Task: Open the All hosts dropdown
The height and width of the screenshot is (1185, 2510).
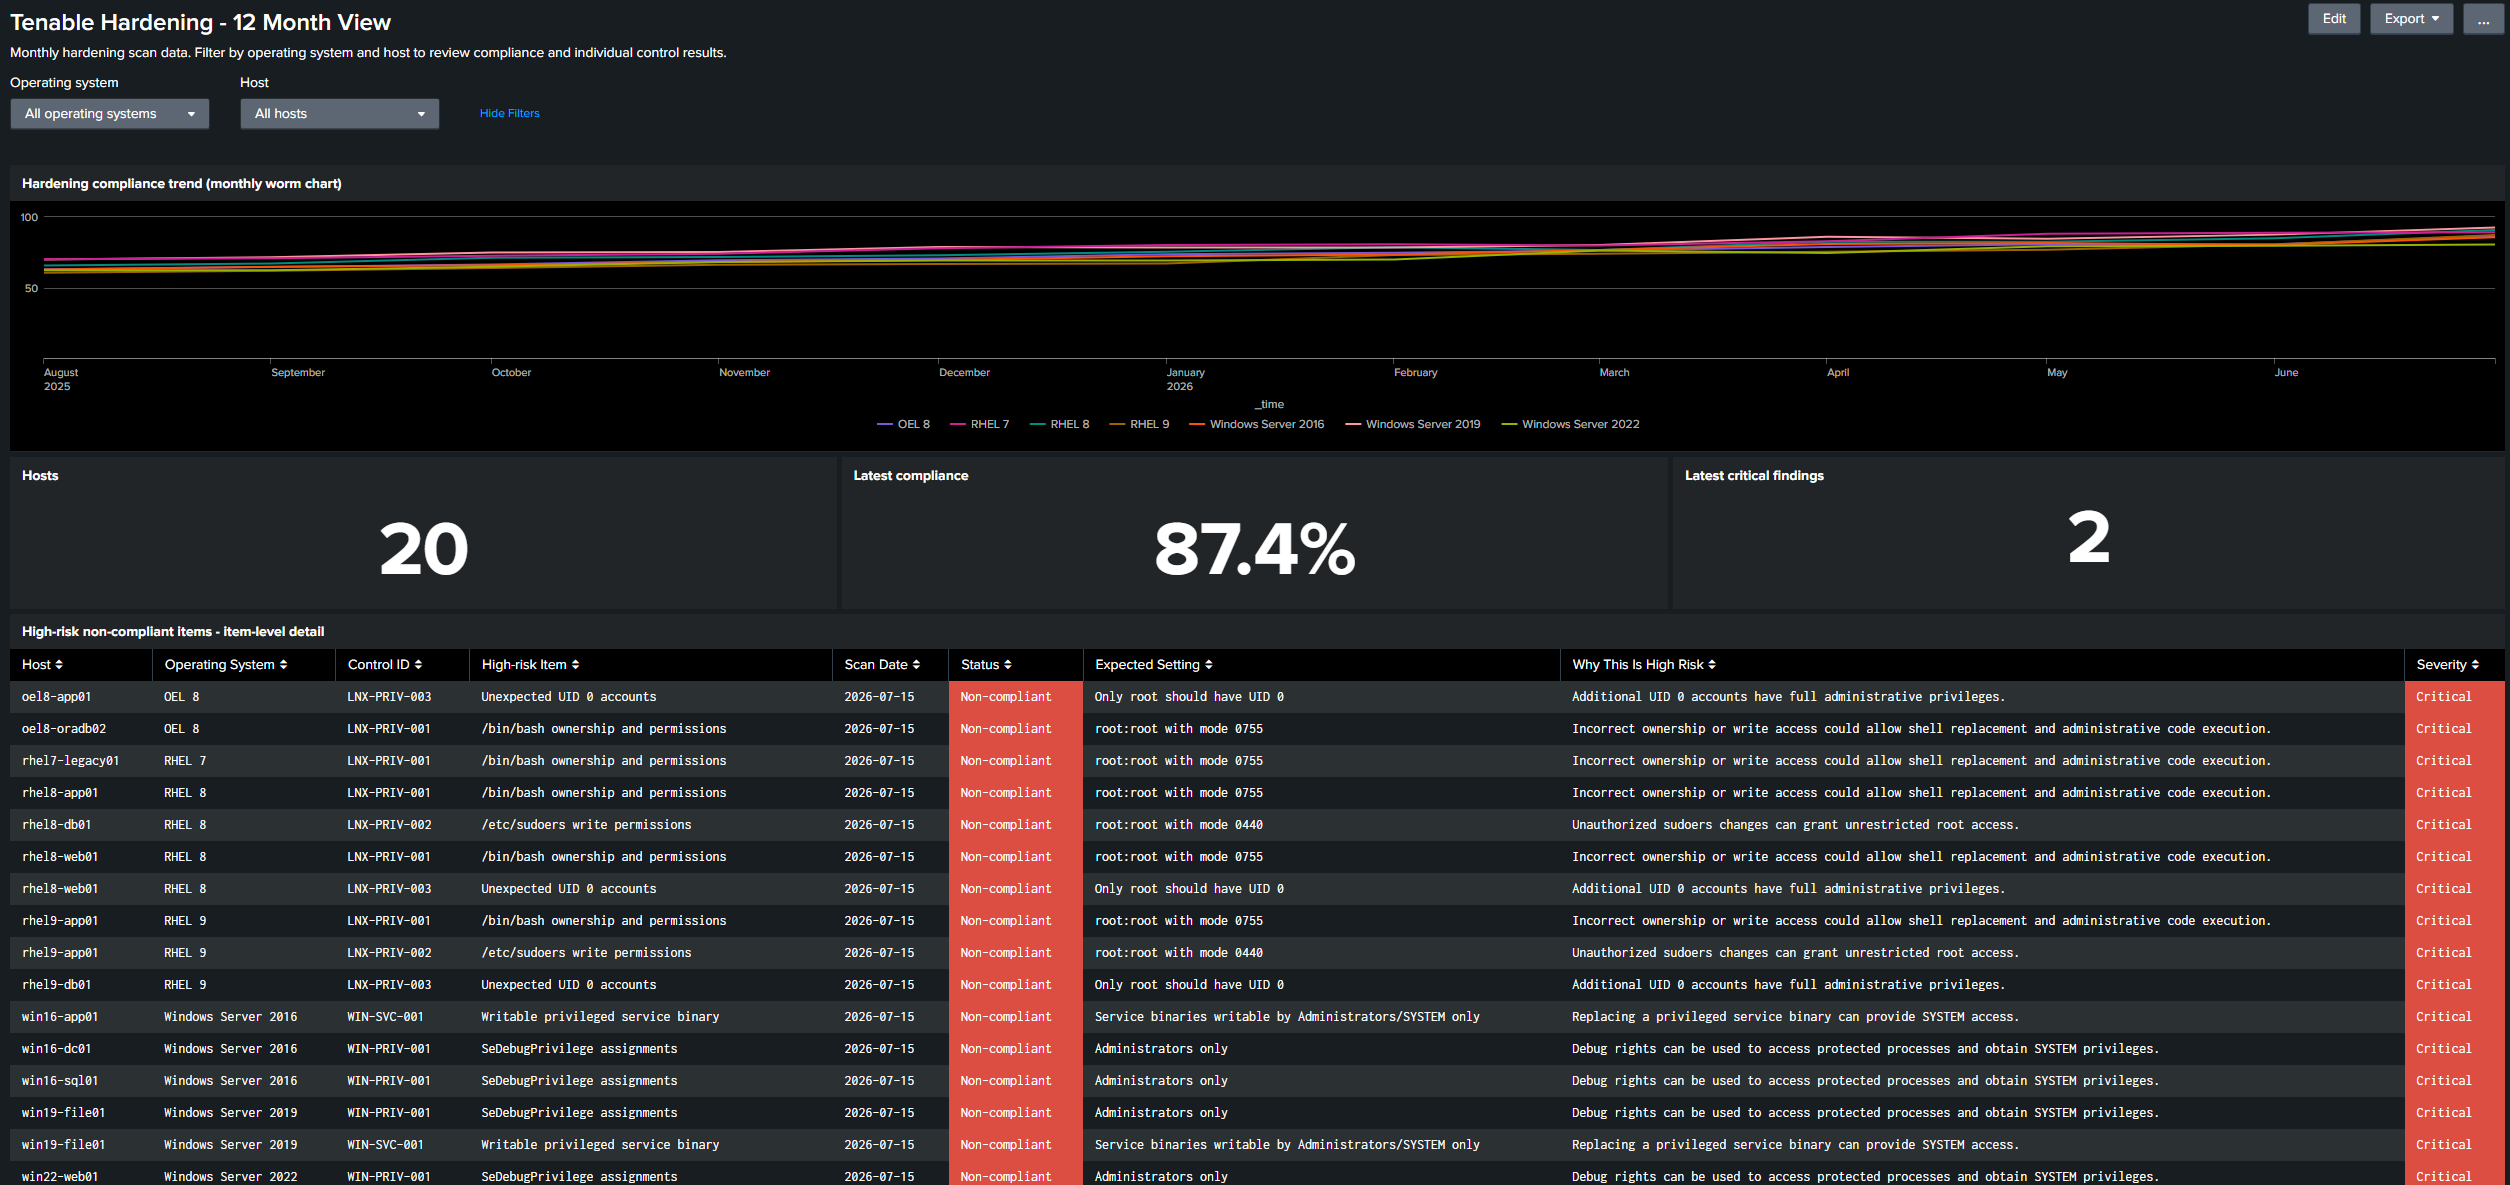Action: click(340, 114)
